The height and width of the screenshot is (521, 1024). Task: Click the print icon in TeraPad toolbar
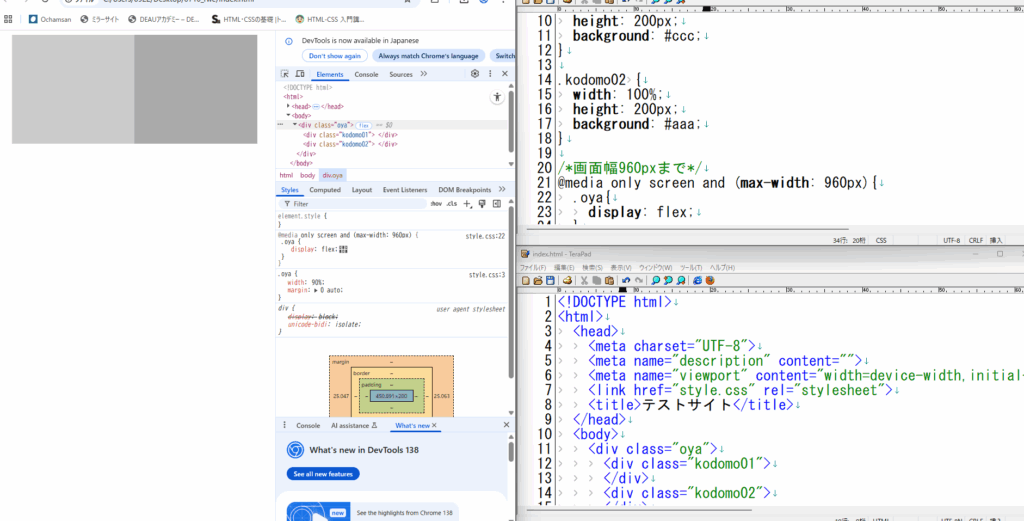point(566,281)
